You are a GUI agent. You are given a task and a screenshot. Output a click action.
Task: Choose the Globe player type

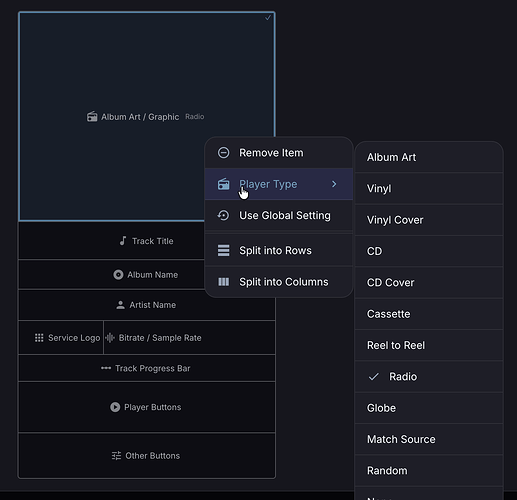click(429, 408)
